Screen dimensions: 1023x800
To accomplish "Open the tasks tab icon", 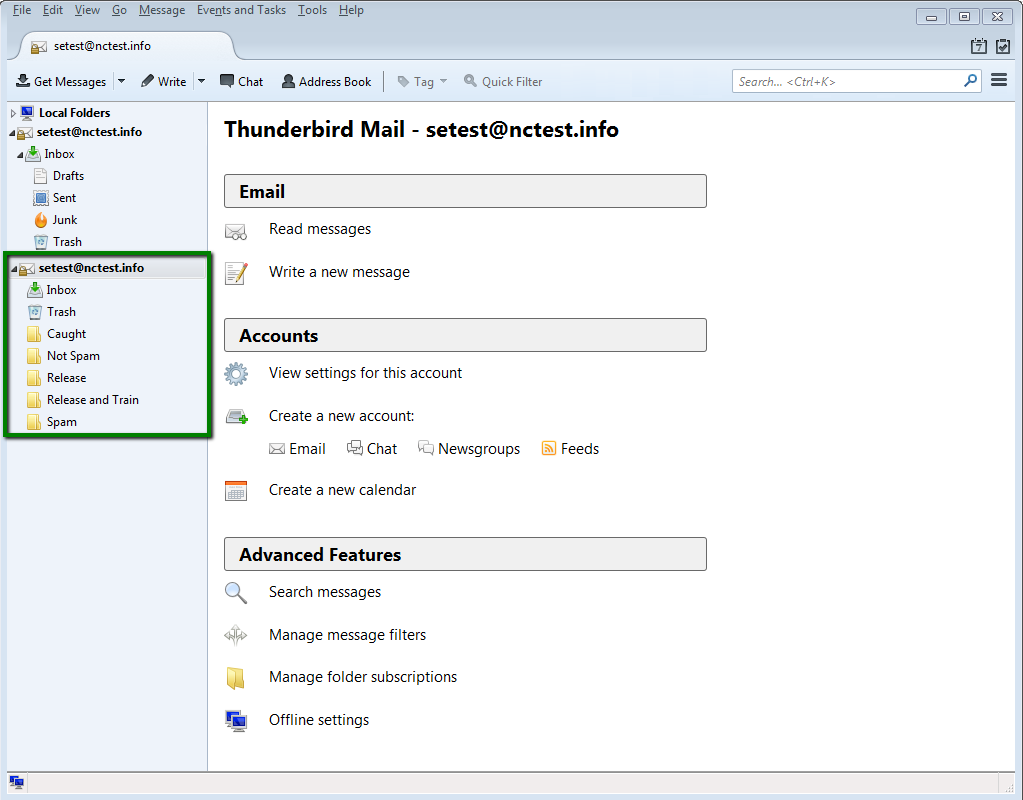I will [1003, 46].
